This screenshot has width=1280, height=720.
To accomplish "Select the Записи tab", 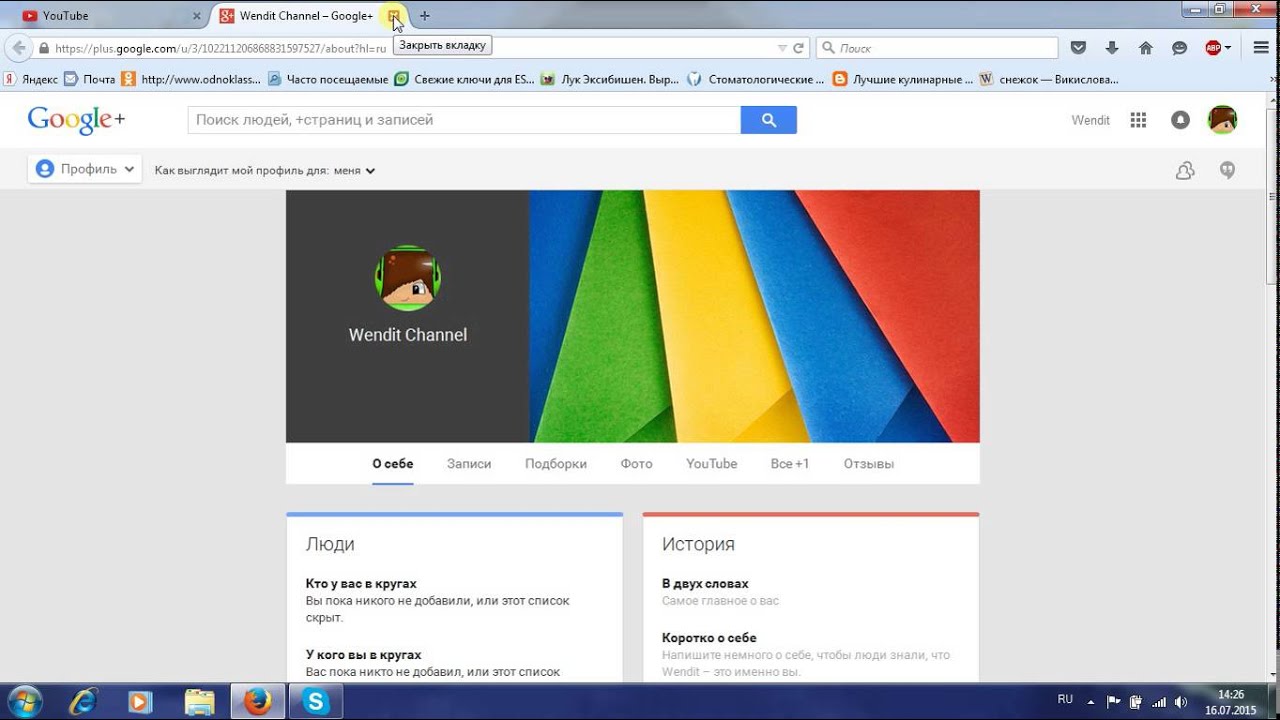I will 469,464.
